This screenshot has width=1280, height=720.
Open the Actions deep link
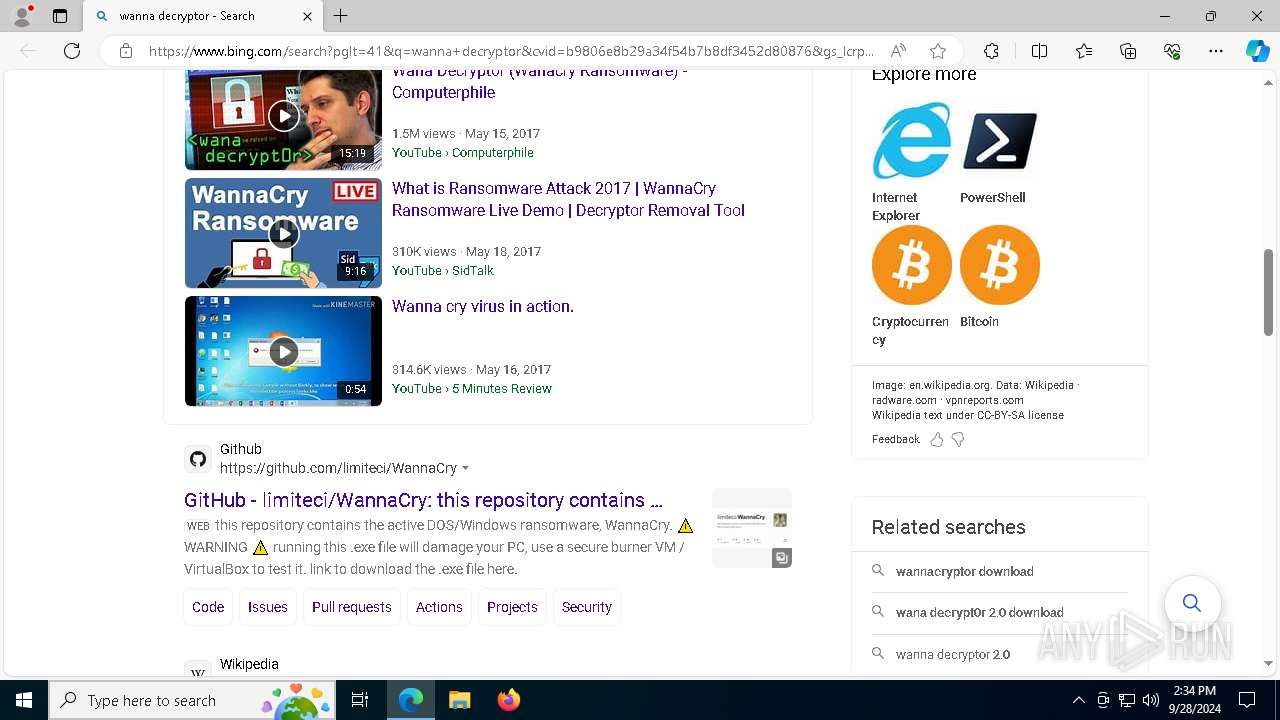point(439,607)
